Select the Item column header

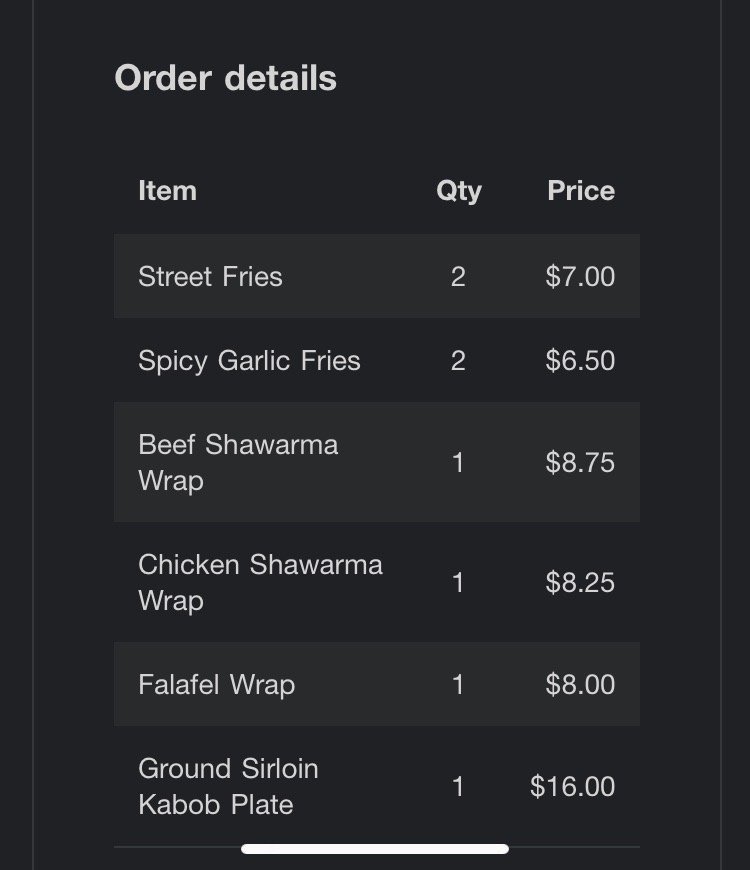pyautogui.click(x=167, y=191)
